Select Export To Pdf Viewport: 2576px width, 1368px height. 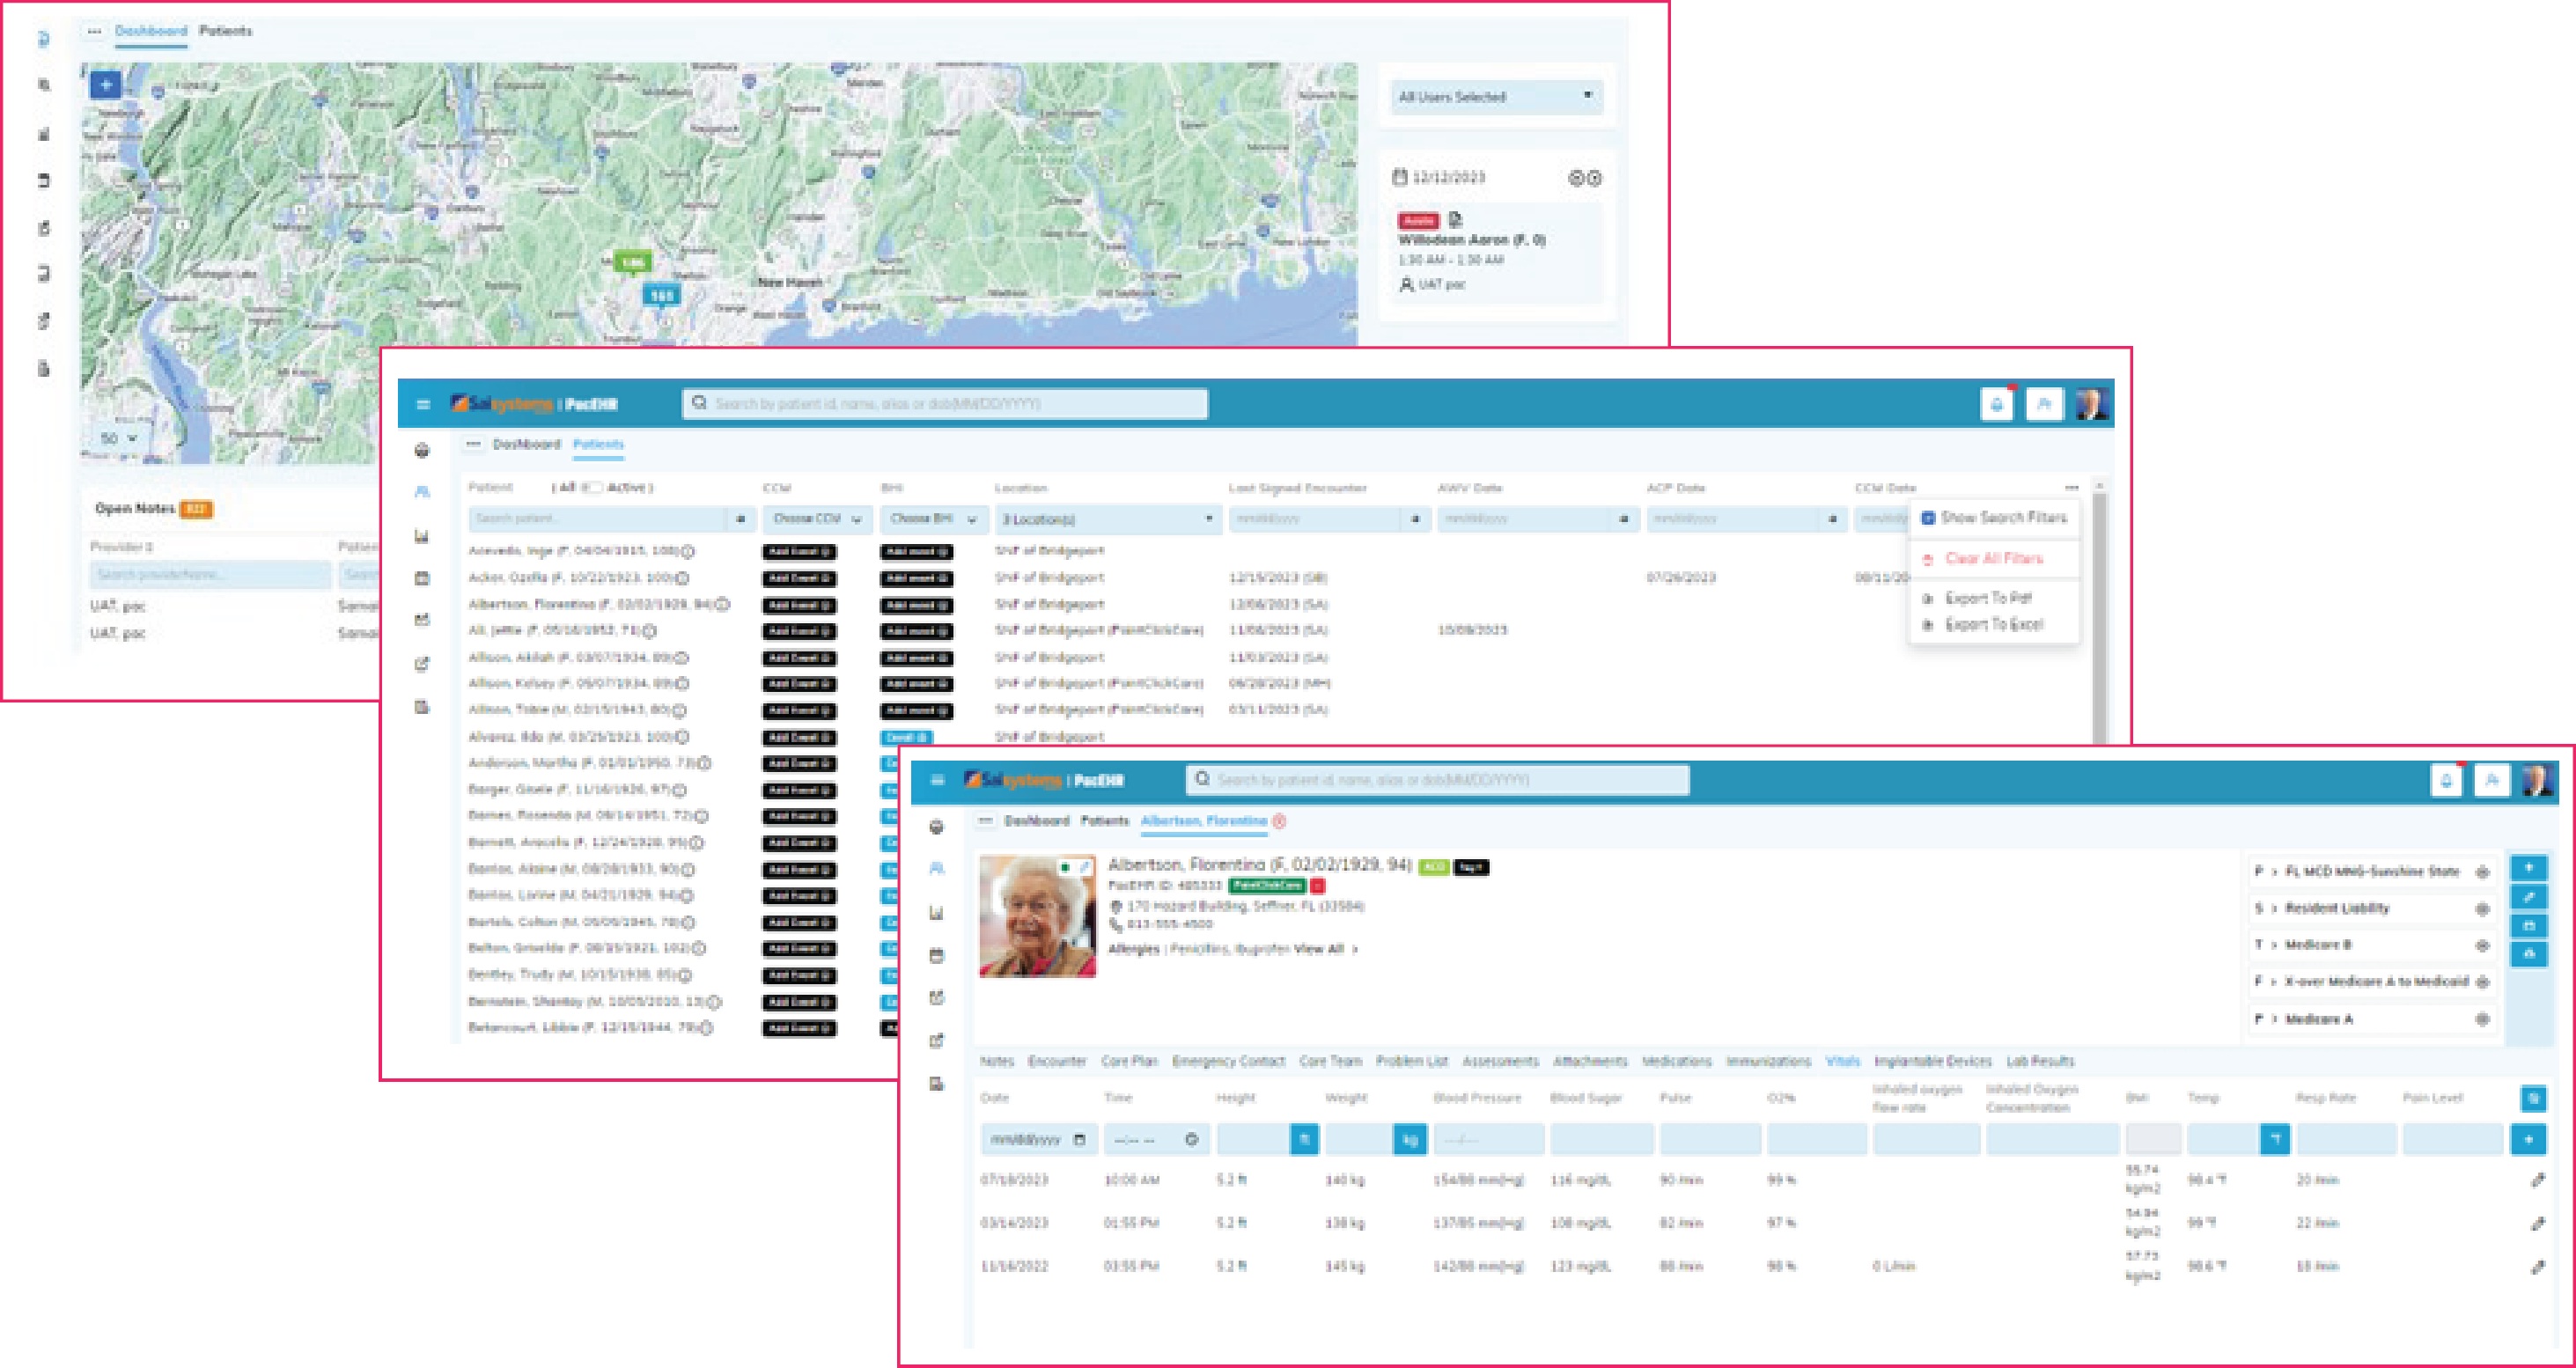(1988, 598)
